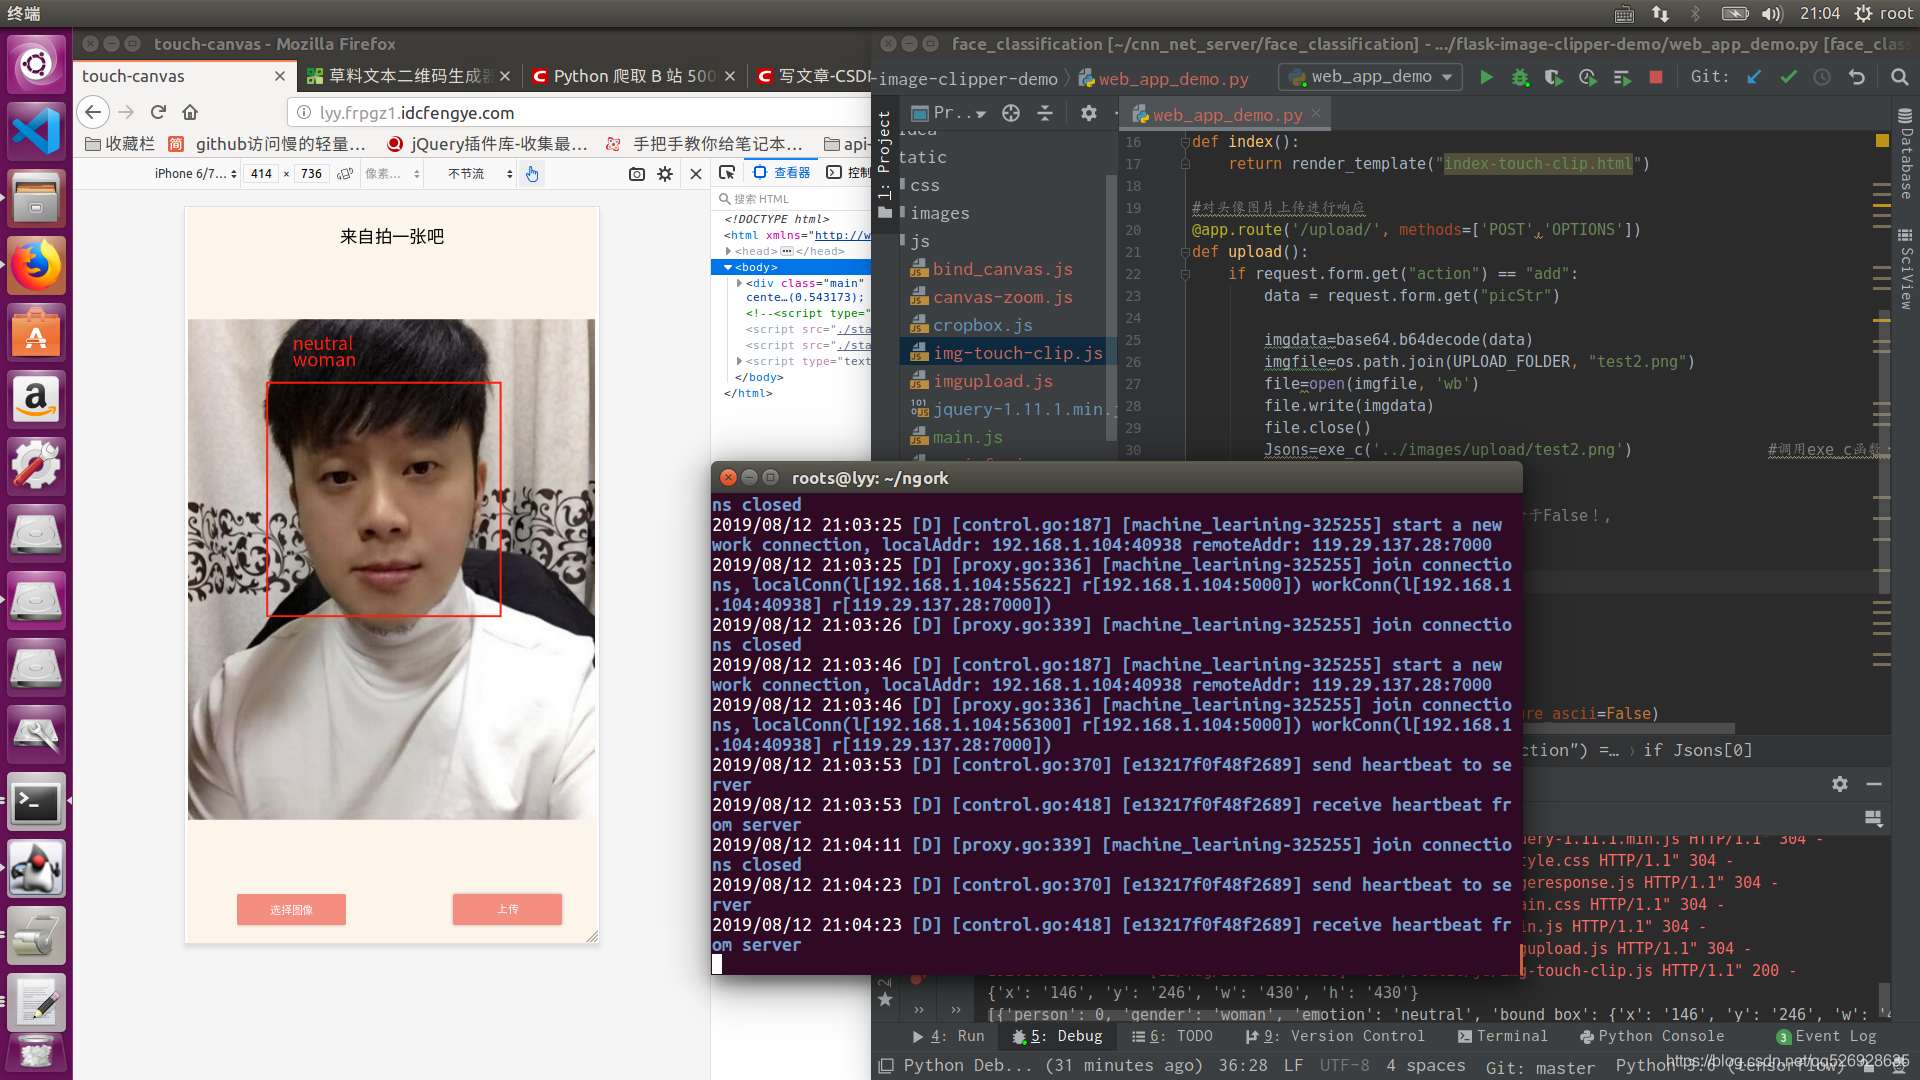The height and width of the screenshot is (1080, 1920).
Task: Reload the Firefox page
Action: pyautogui.click(x=158, y=112)
